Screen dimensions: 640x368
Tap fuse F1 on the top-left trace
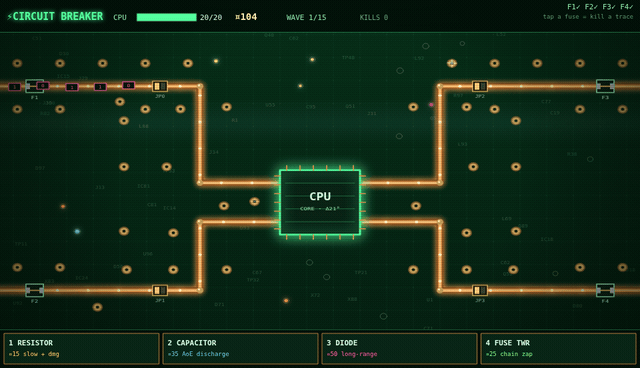tap(34, 86)
